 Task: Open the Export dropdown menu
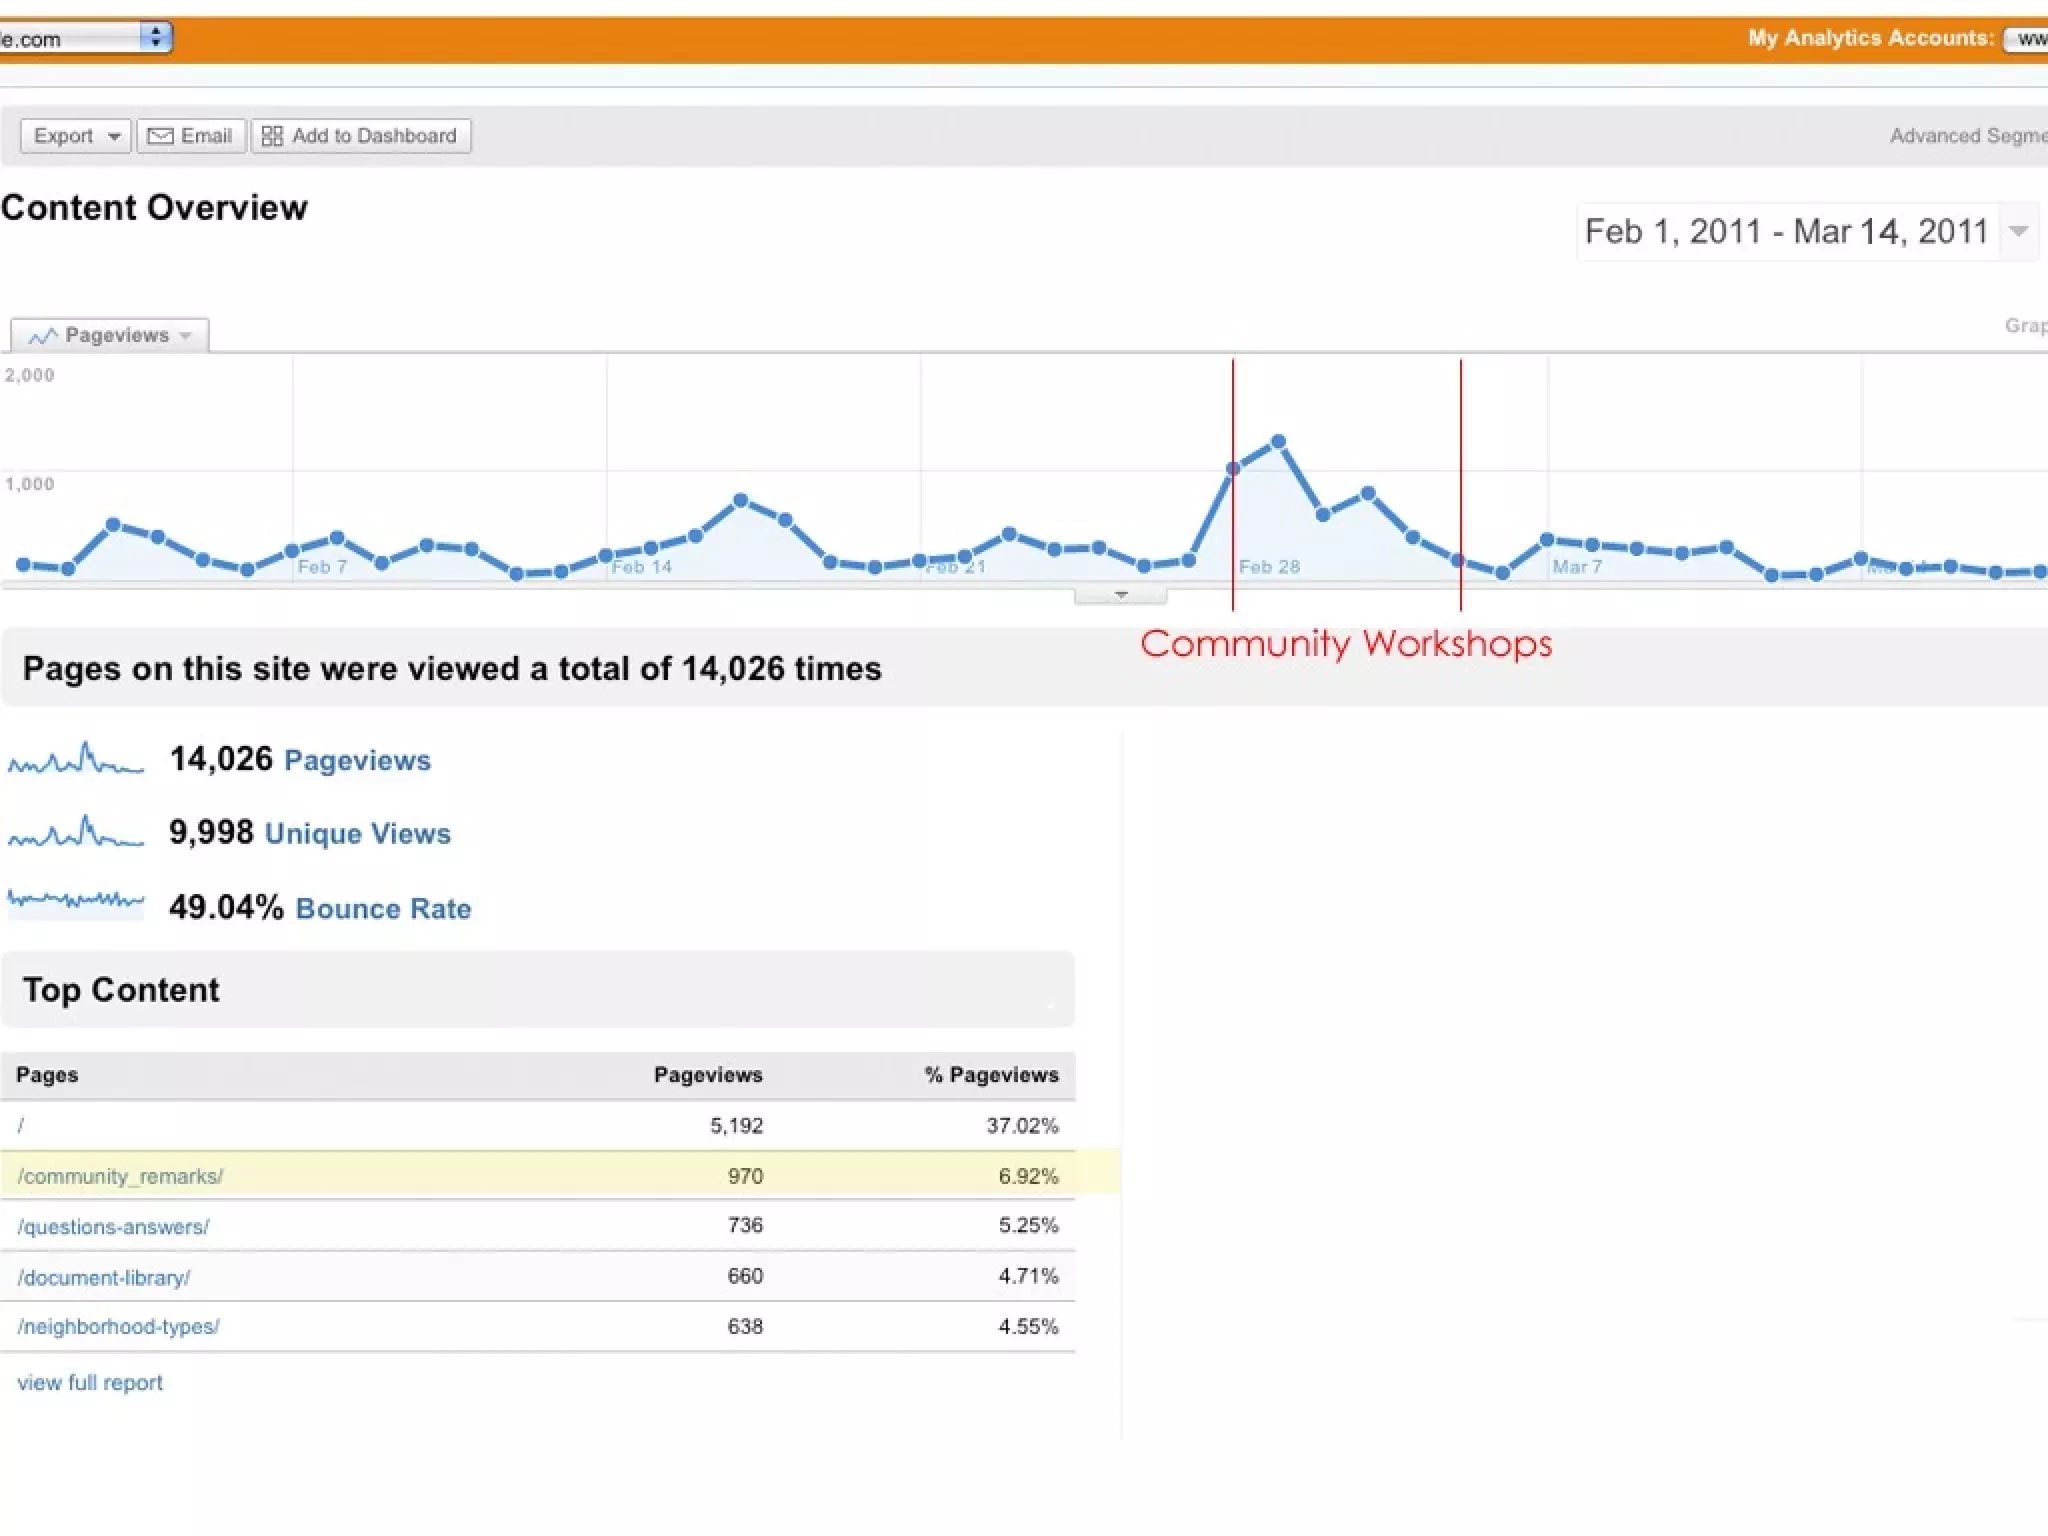click(x=76, y=136)
